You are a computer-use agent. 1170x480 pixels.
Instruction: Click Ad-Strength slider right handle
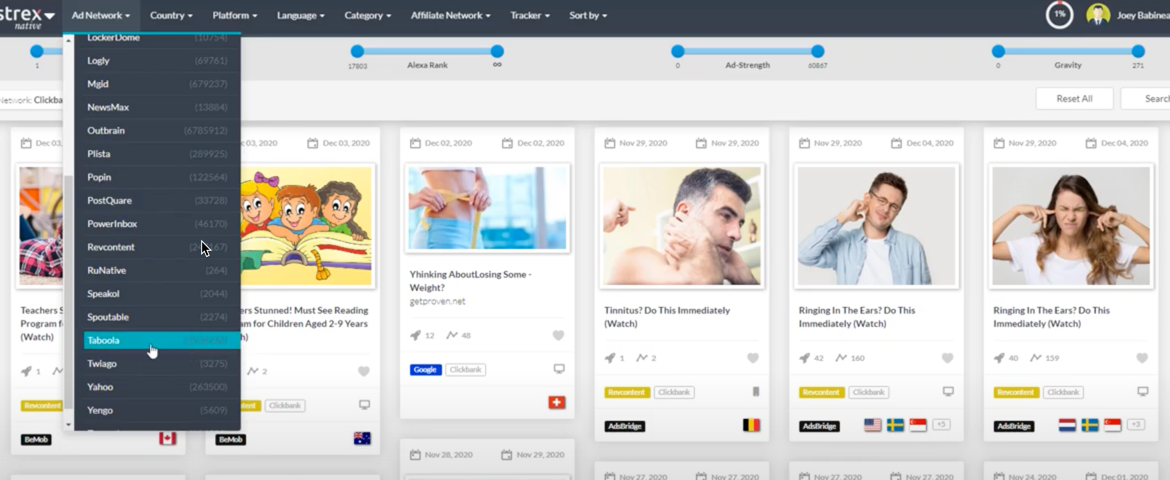click(818, 52)
